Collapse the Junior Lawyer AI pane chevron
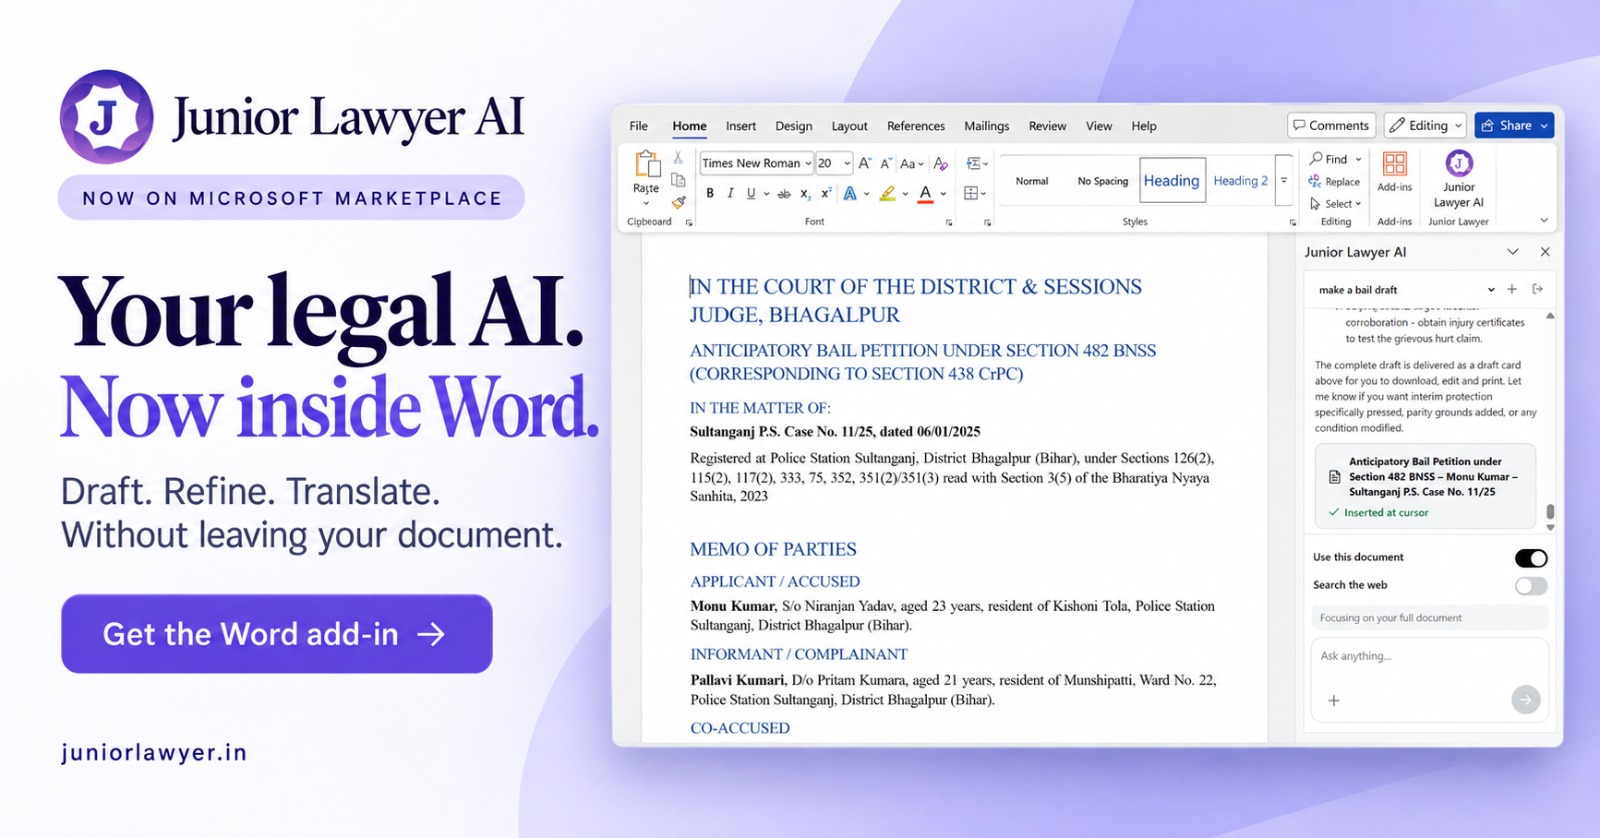The image size is (1600, 838). click(x=1513, y=252)
